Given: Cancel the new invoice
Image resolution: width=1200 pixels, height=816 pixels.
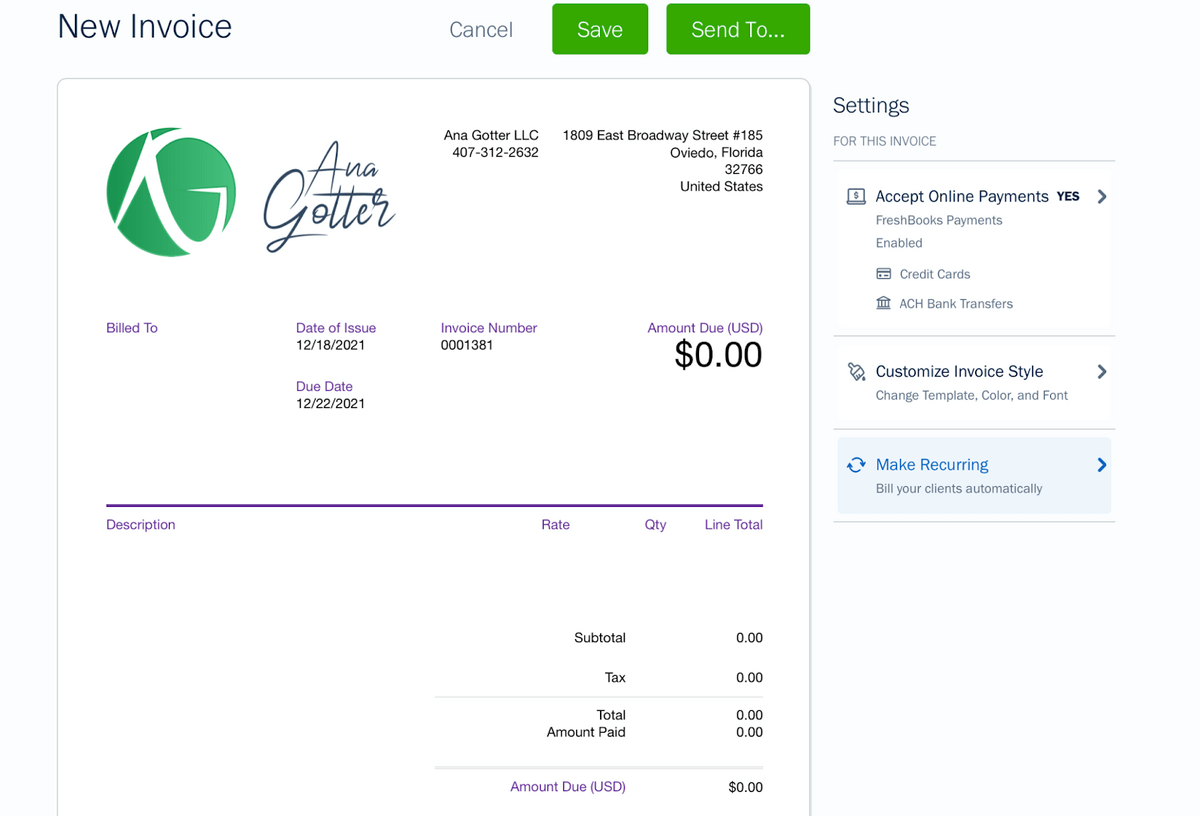Looking at the screenshot, I should pos(481,30).
